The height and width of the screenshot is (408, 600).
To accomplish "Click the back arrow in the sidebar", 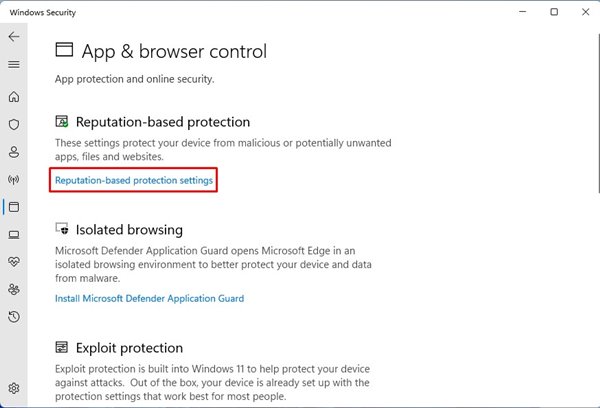I will click(14, 36).
